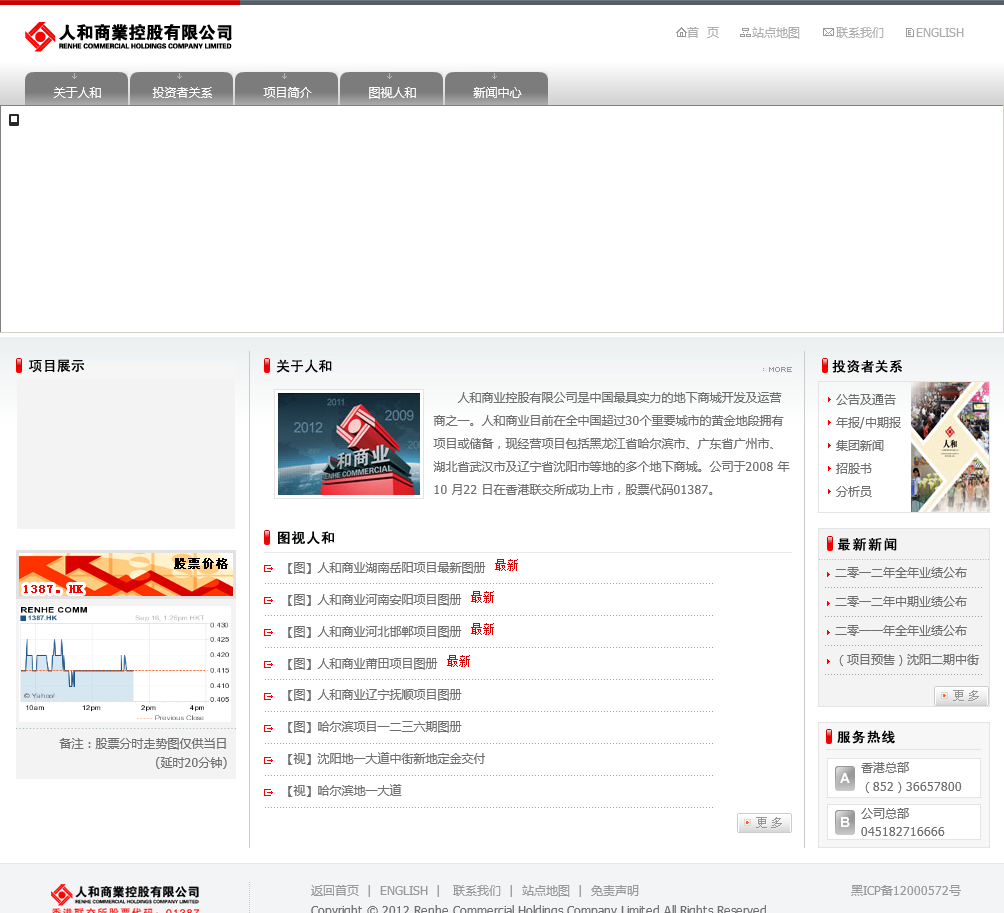Open the 项目简介 navigation tab
Image resolution: width=1004 pixels, height=913 pixels.
pyautogui.click(x=287, y=89)
